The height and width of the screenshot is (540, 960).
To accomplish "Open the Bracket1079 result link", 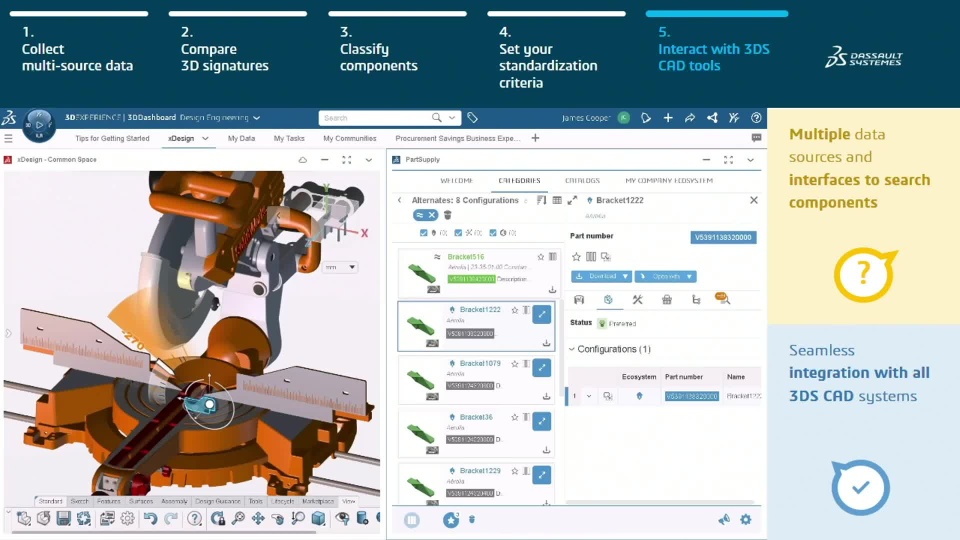I will 480,364.
